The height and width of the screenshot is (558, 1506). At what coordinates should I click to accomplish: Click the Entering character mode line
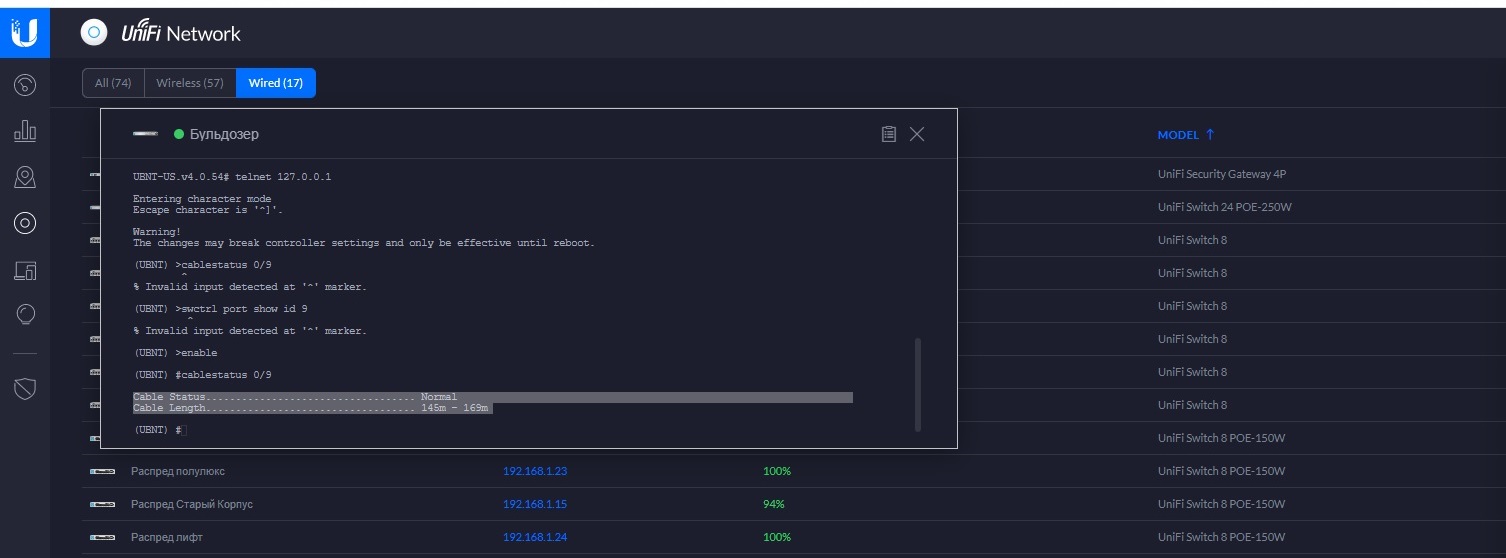tap(202, 199)
